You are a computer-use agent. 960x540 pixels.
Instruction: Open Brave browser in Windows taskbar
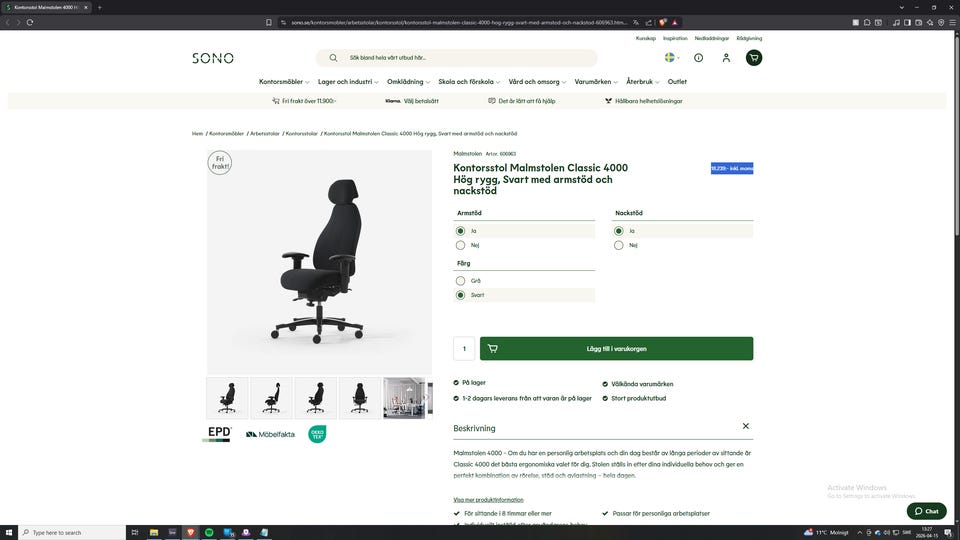(190, 532)
